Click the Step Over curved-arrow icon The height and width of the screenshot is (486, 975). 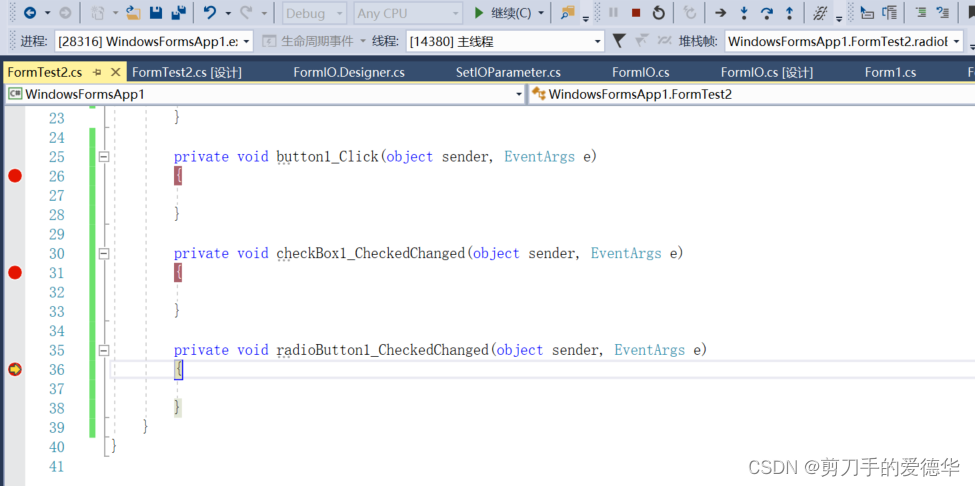click(767, 12)
